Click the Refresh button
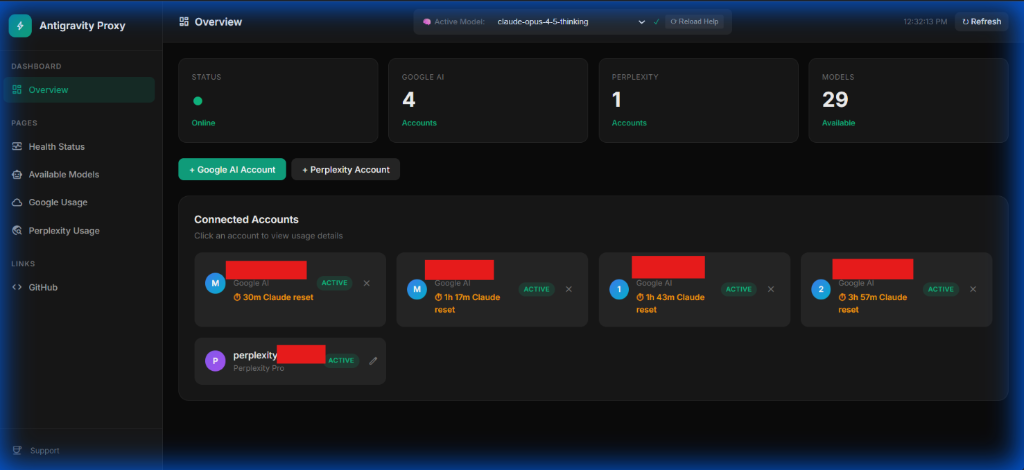Screen dimensions: 1024x470 (x=981, y=22)
